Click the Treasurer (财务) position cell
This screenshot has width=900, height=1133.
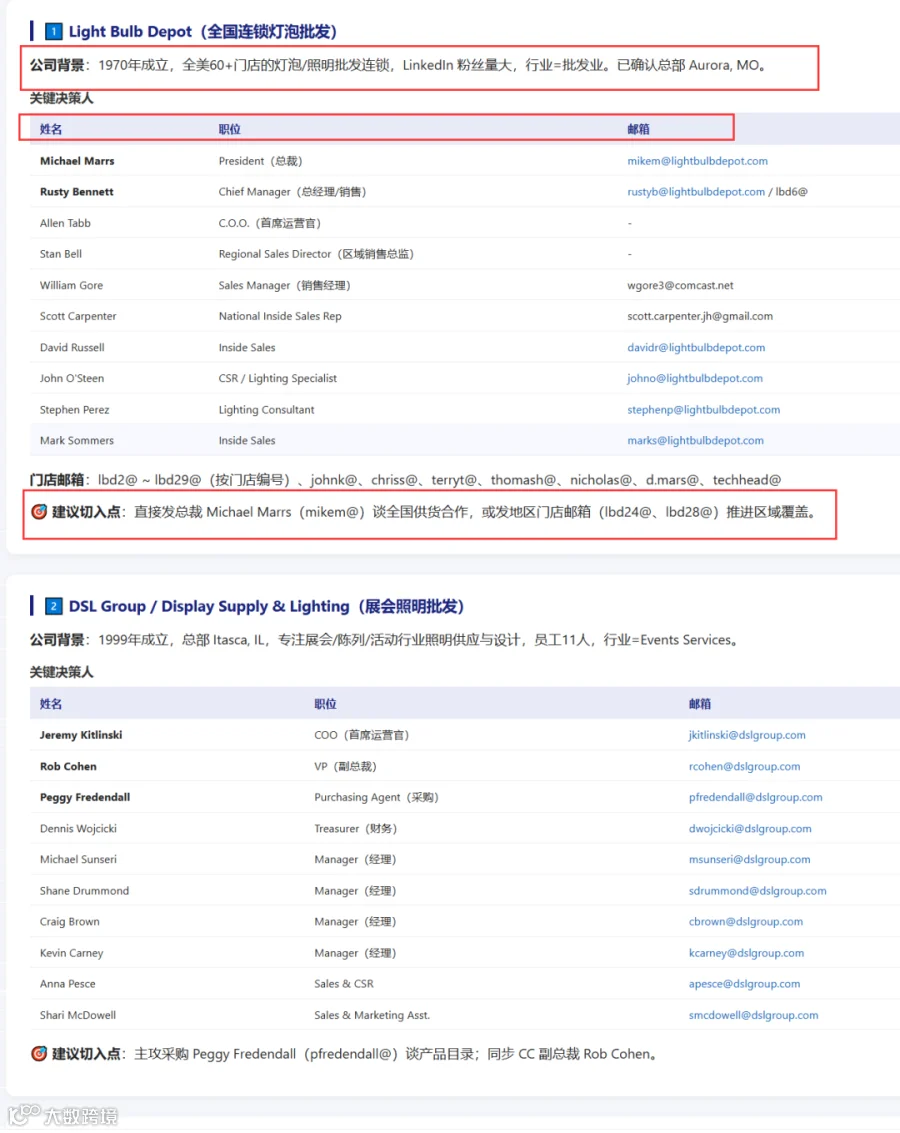pyautogui.click(x=355, y=829)
